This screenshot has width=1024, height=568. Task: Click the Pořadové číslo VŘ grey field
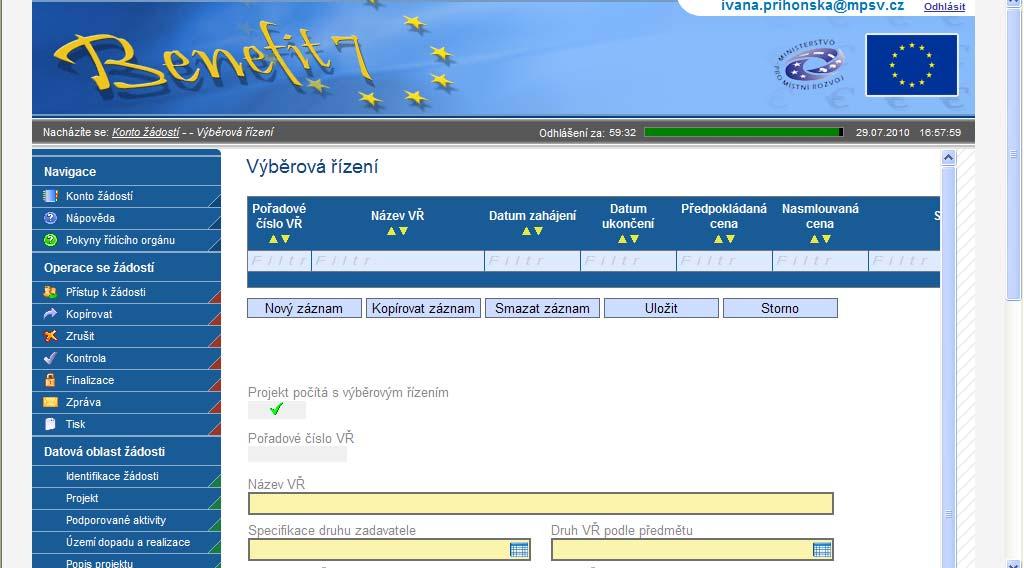pos(297,454)
